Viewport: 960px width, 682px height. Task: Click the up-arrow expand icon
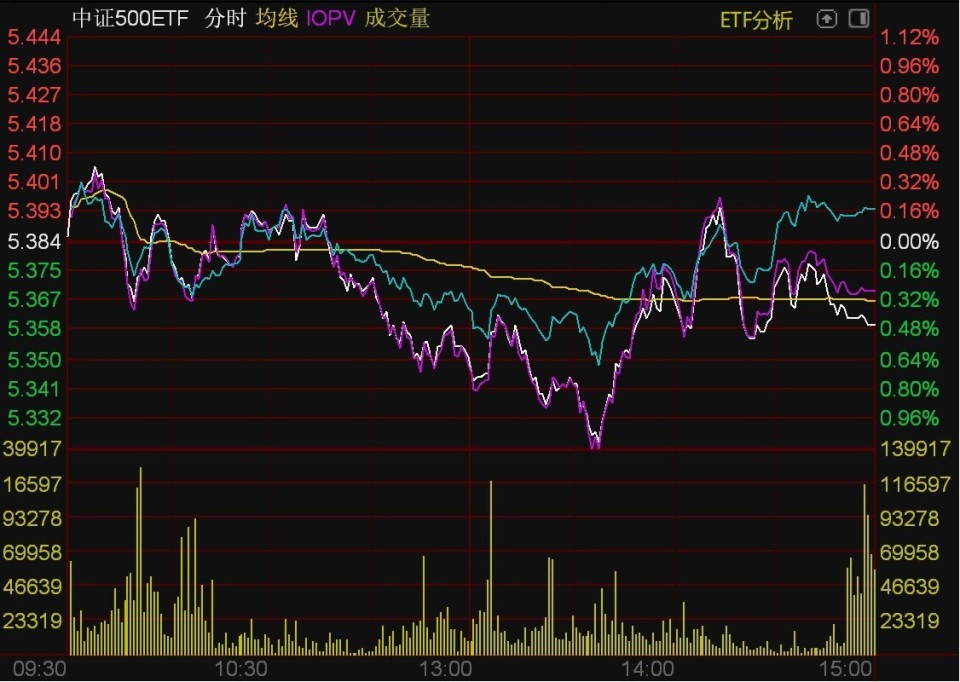(827, 19)
